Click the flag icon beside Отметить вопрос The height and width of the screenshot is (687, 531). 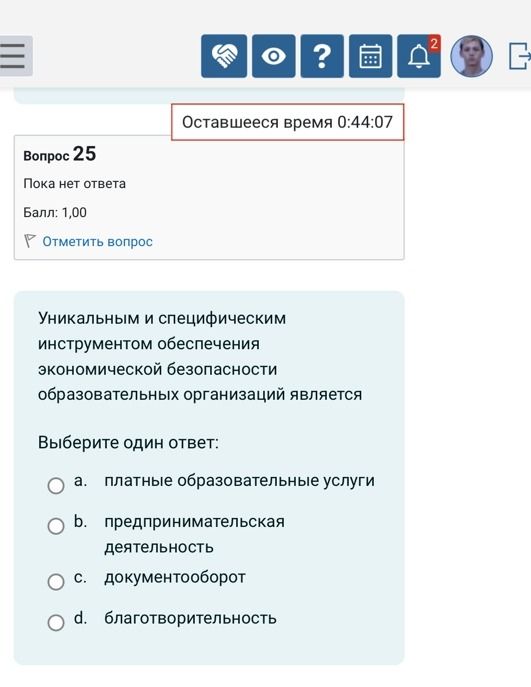(x=29, y=241)
